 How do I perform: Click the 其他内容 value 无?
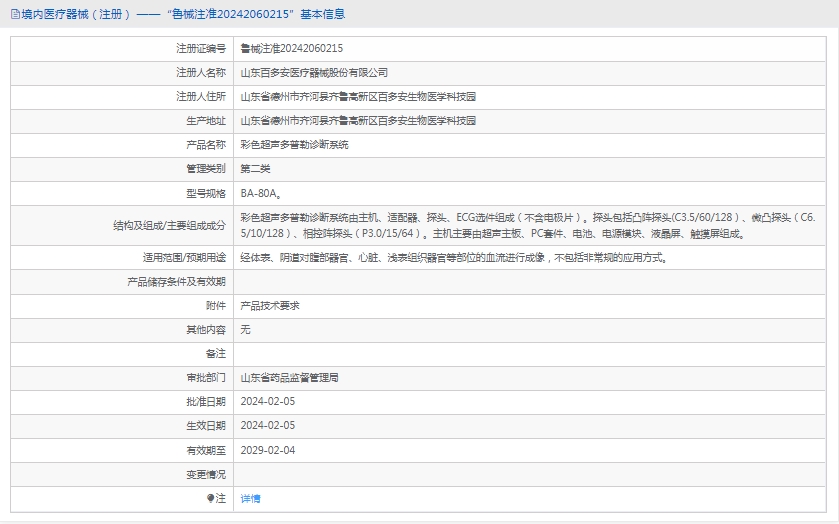(x=245, y=330)
